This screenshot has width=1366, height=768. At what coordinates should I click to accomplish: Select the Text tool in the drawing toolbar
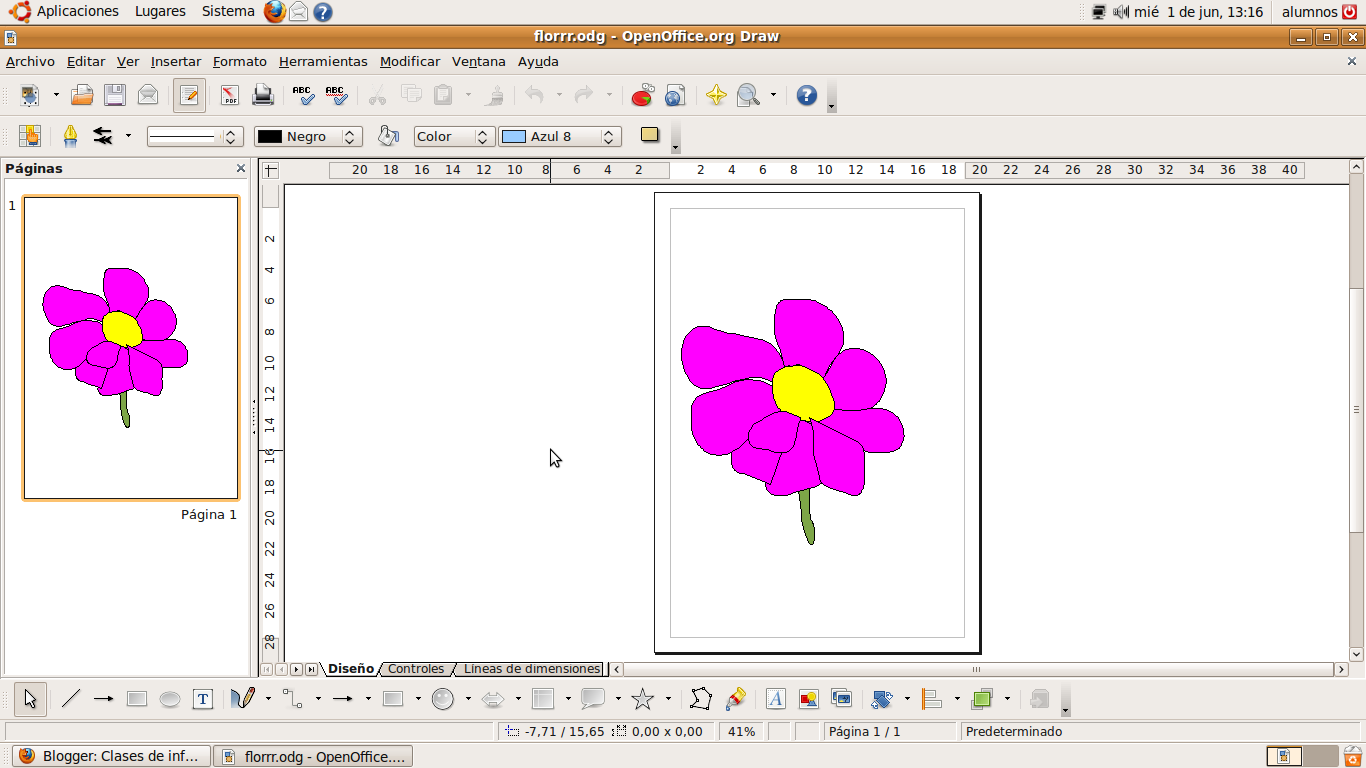(x=203, y=699)
